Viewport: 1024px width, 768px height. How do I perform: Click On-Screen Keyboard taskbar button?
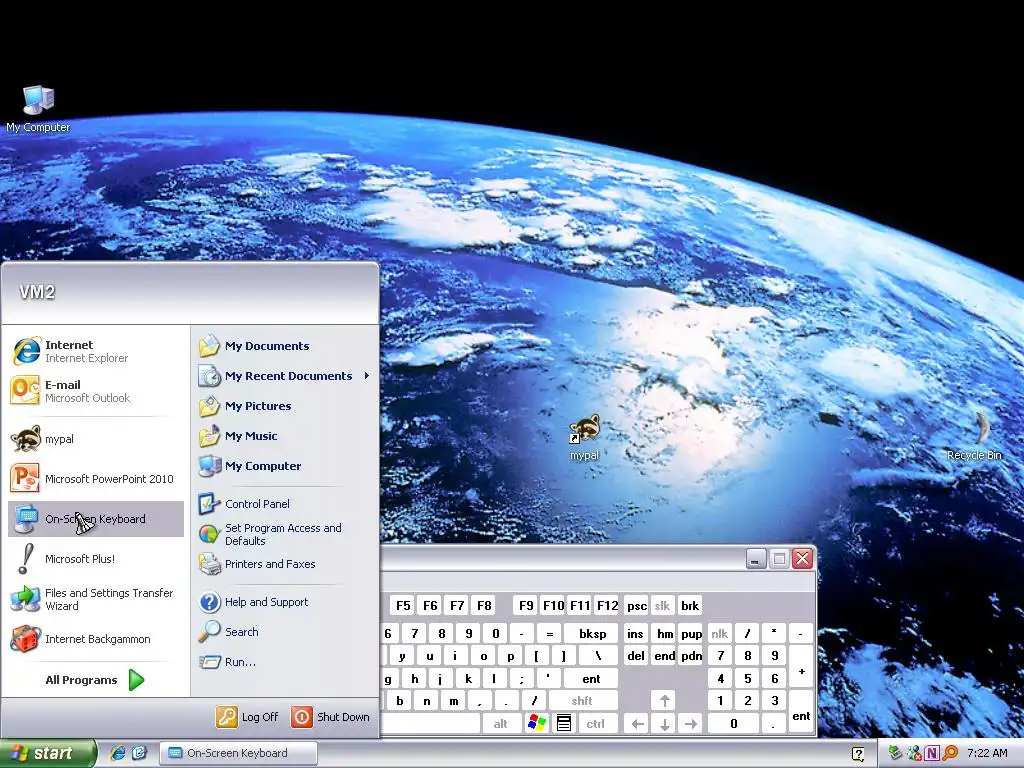pos(238,753)
